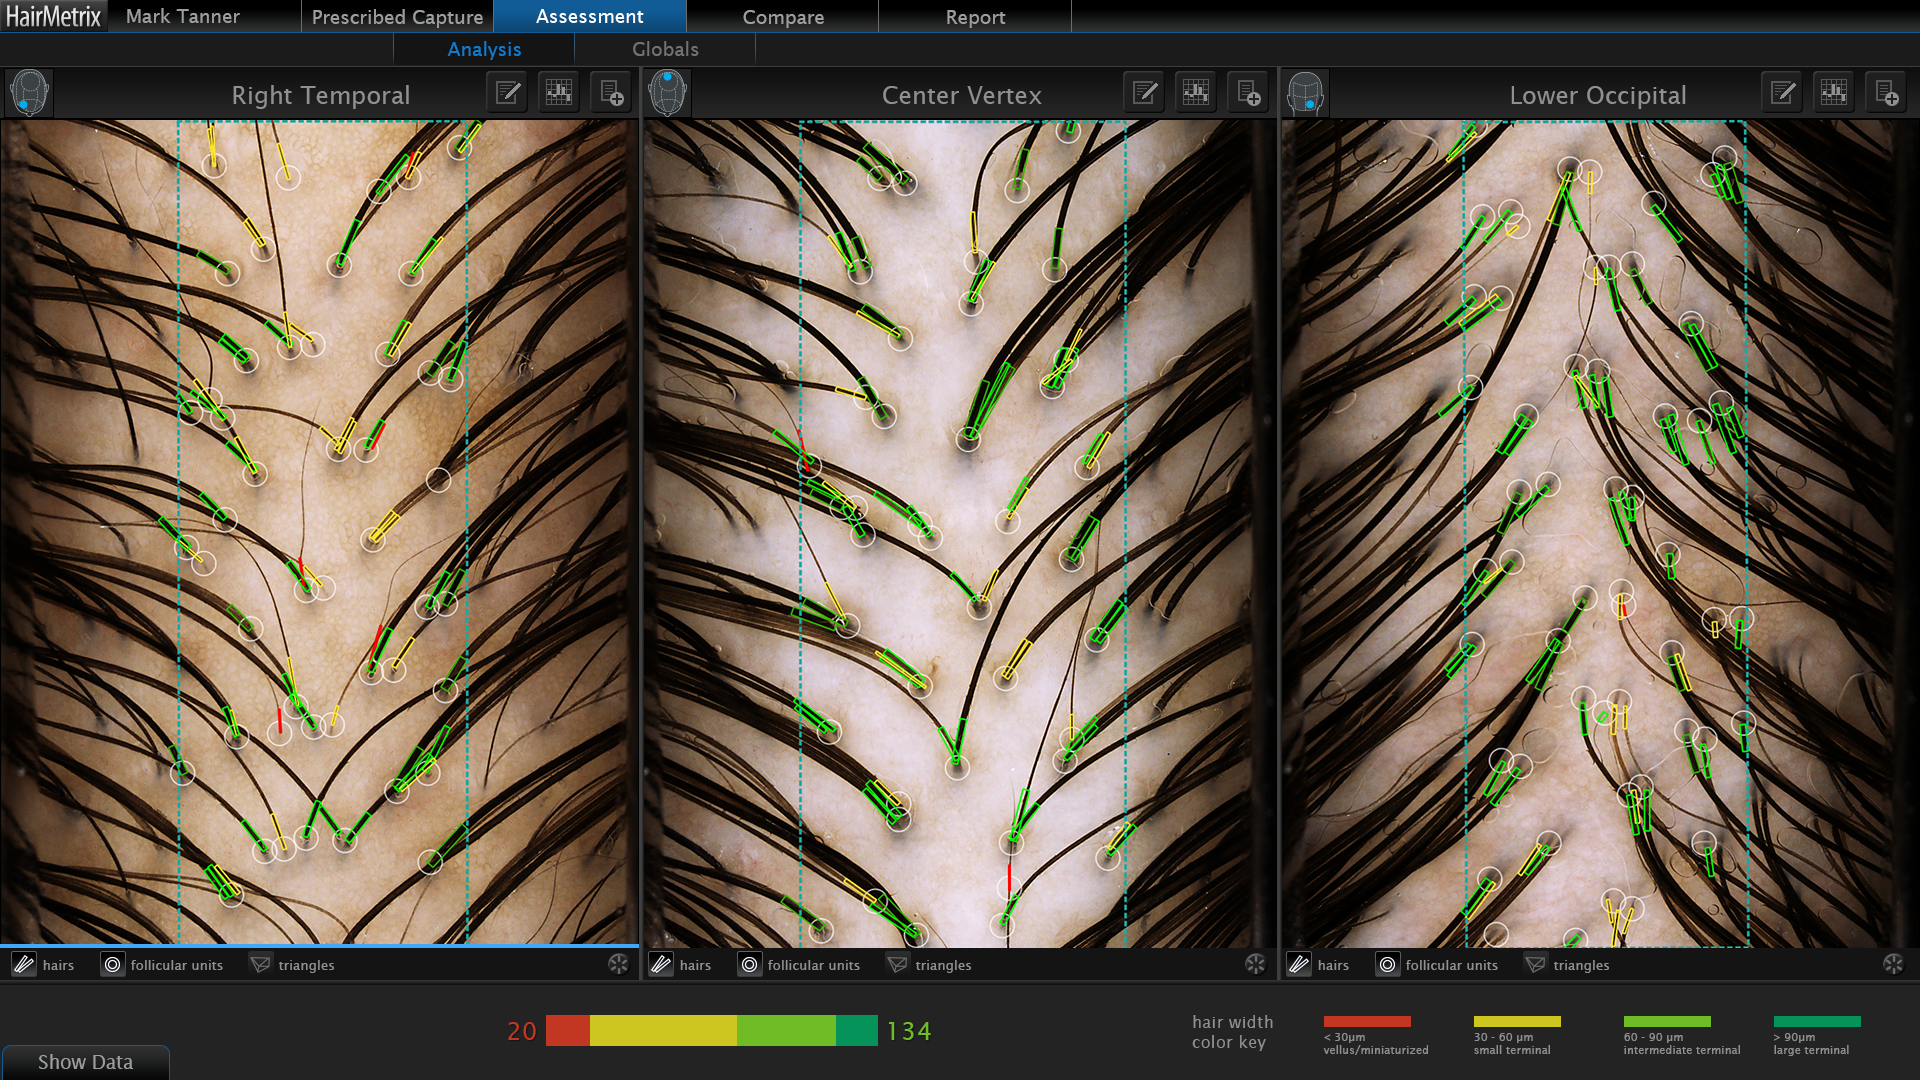Viewport: 1920px width, 1080px height.
Task: Click the Show Data button
Action: pyautogui.click(x=85, y=1062)
